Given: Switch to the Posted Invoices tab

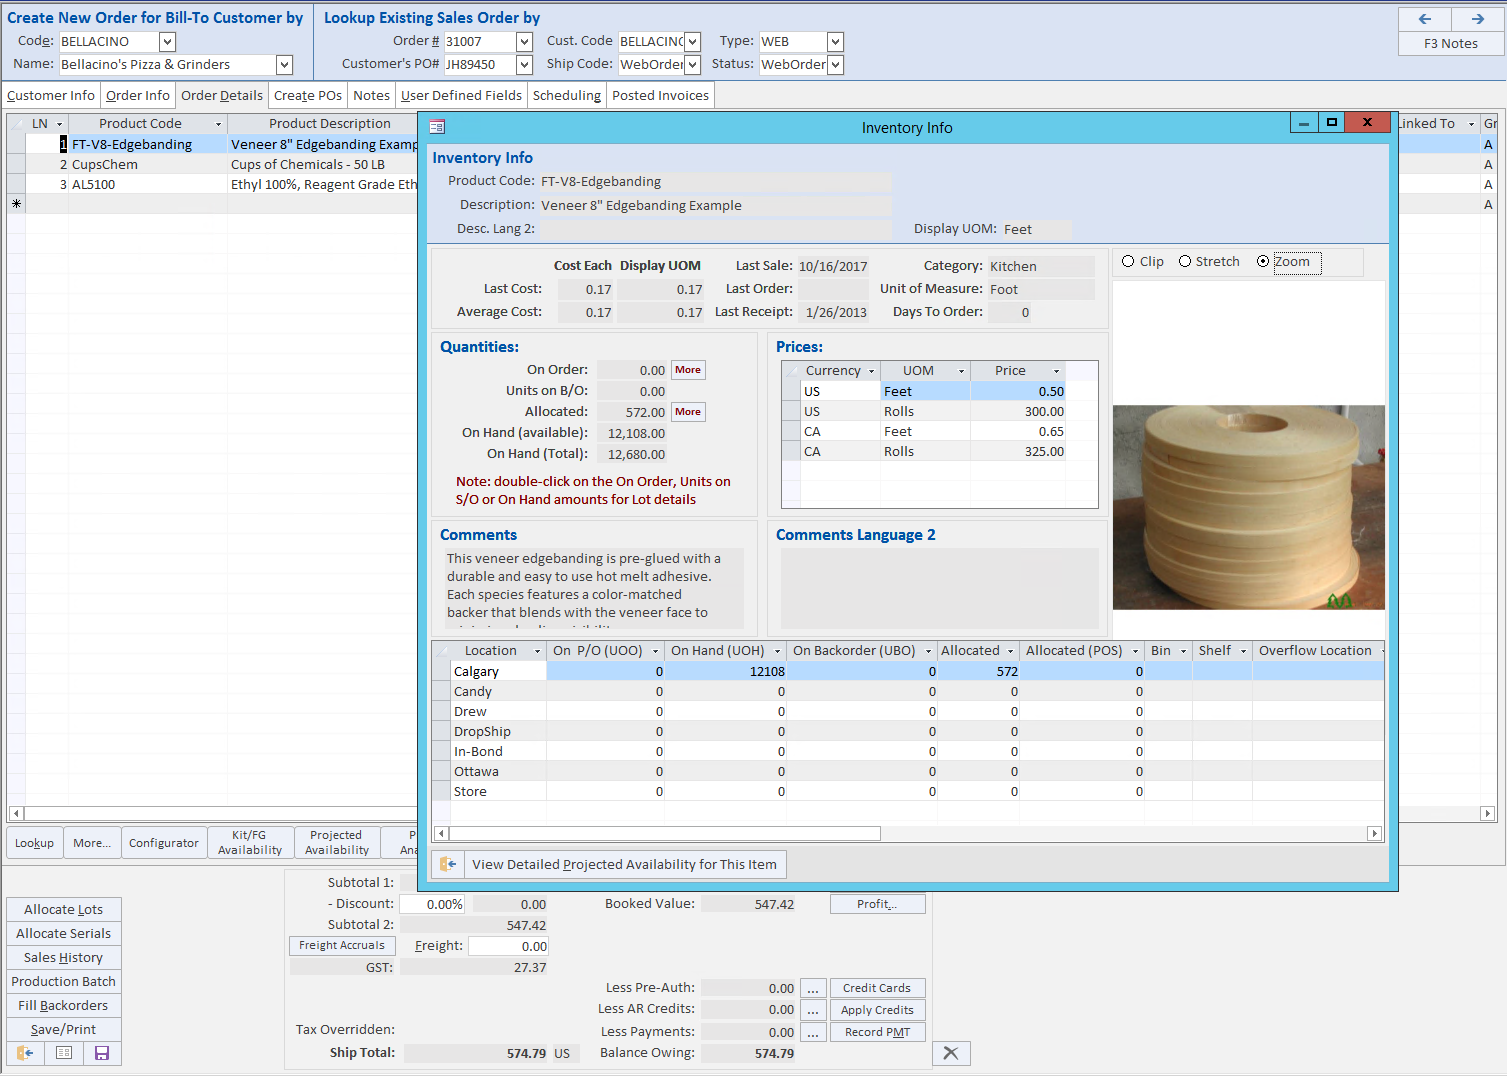Looking at the screenshot, I should point(660,95).
